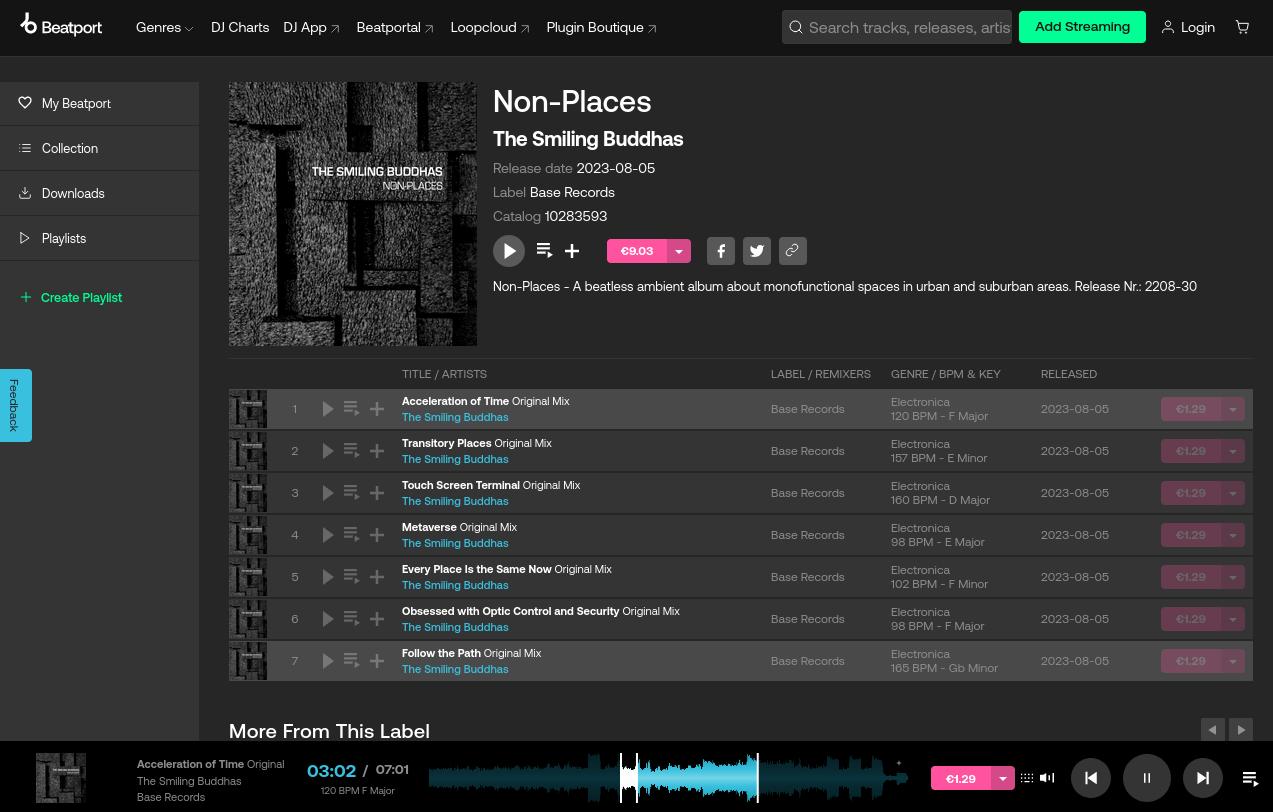
Task: Expand price dropdown for Metaverse
Action: pyautogui.click(x=1233, y=535)
